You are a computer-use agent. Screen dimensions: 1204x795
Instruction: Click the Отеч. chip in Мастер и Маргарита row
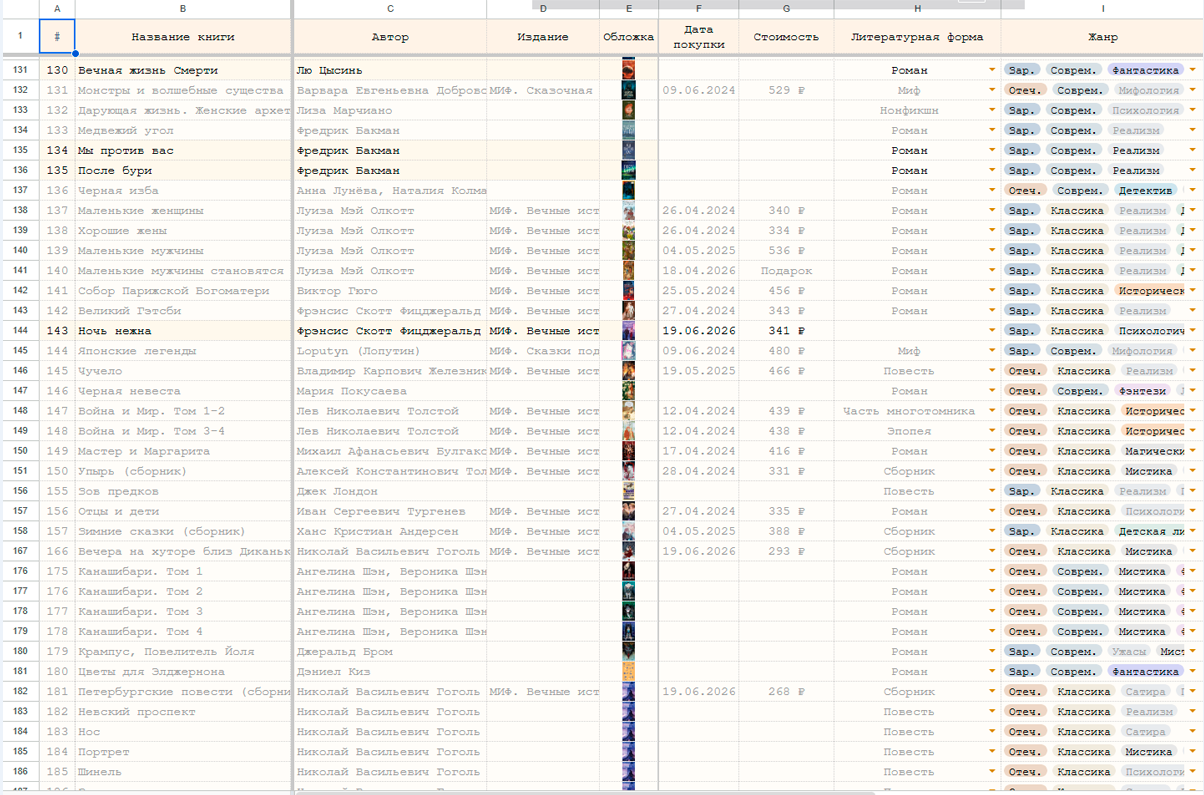tap(1025, 451)
